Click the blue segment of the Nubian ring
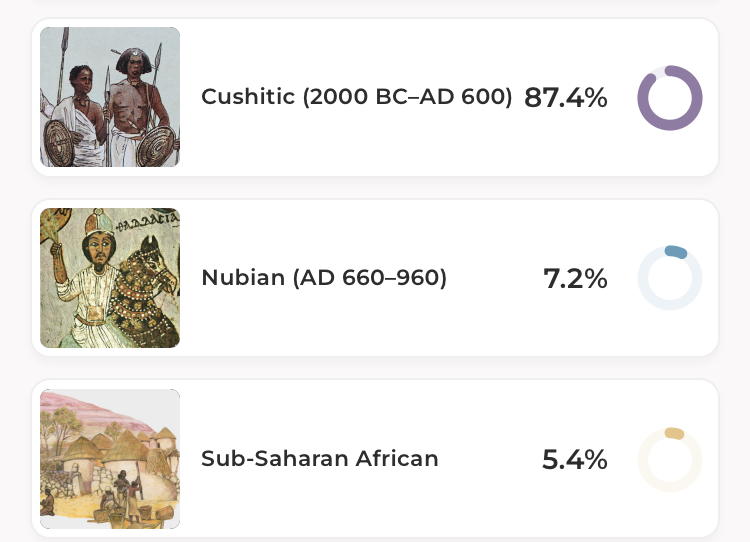Viewport: 750px width, 542px height. pyautogui.click(x=675, y=253)
